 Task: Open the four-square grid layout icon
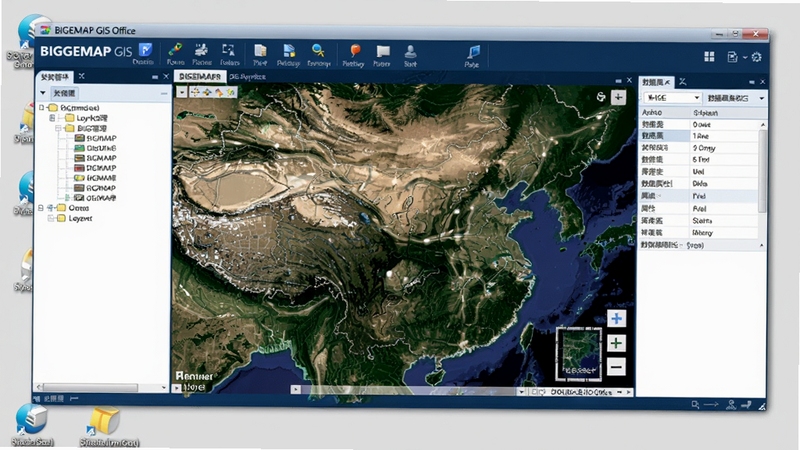pyautogui.click(x=709, y=57)
